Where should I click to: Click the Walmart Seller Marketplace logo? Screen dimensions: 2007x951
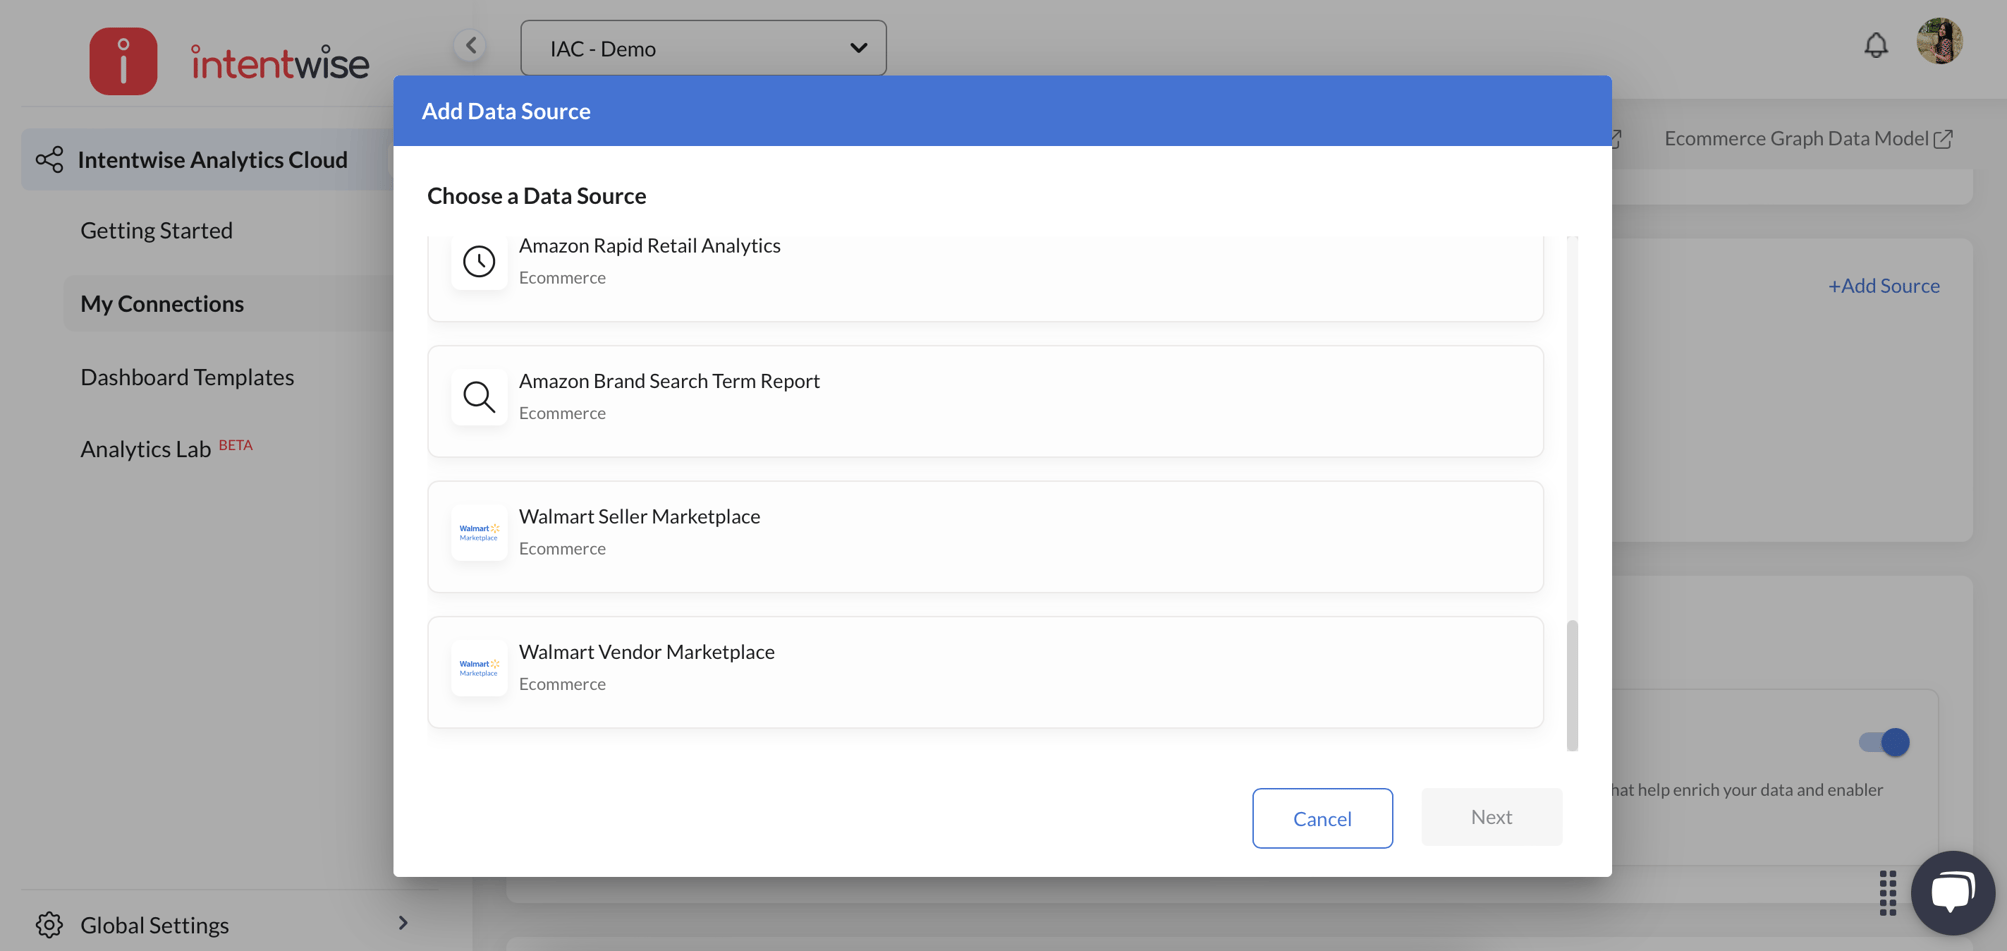[479, 533]
